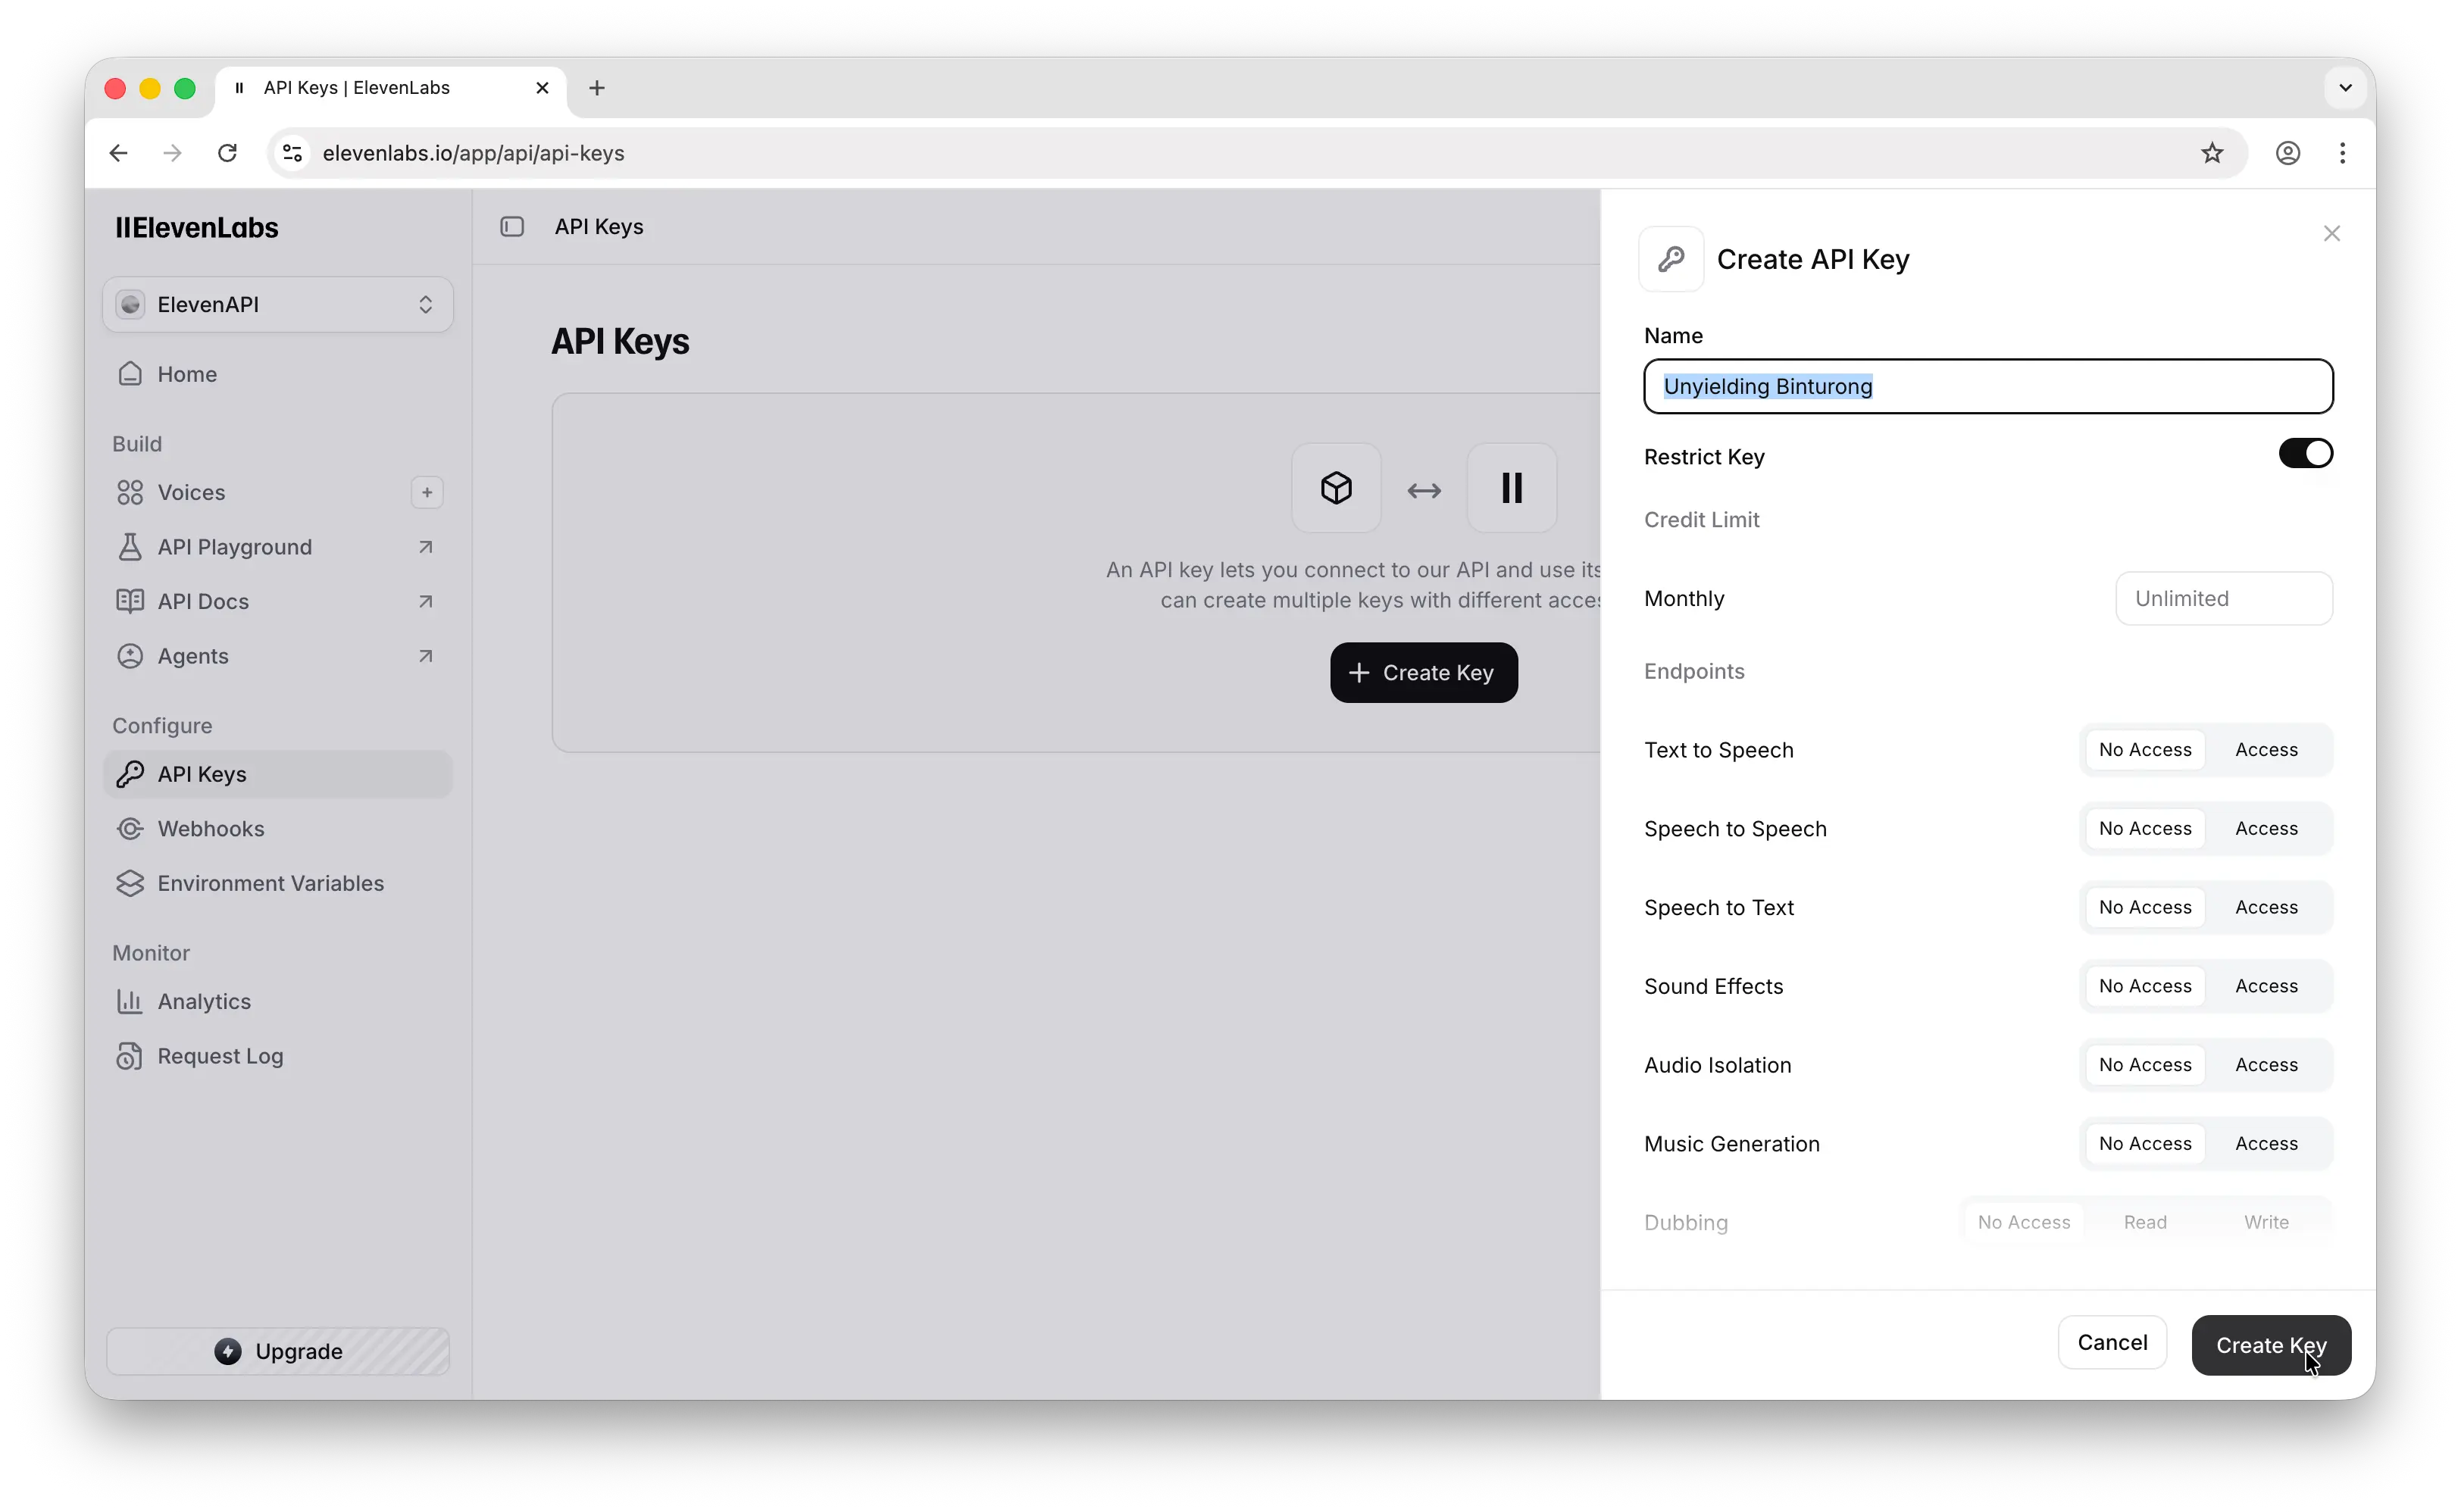2461x1512 pixels.
Task: Open Environment Variables settings
Action: pos(270,883)
